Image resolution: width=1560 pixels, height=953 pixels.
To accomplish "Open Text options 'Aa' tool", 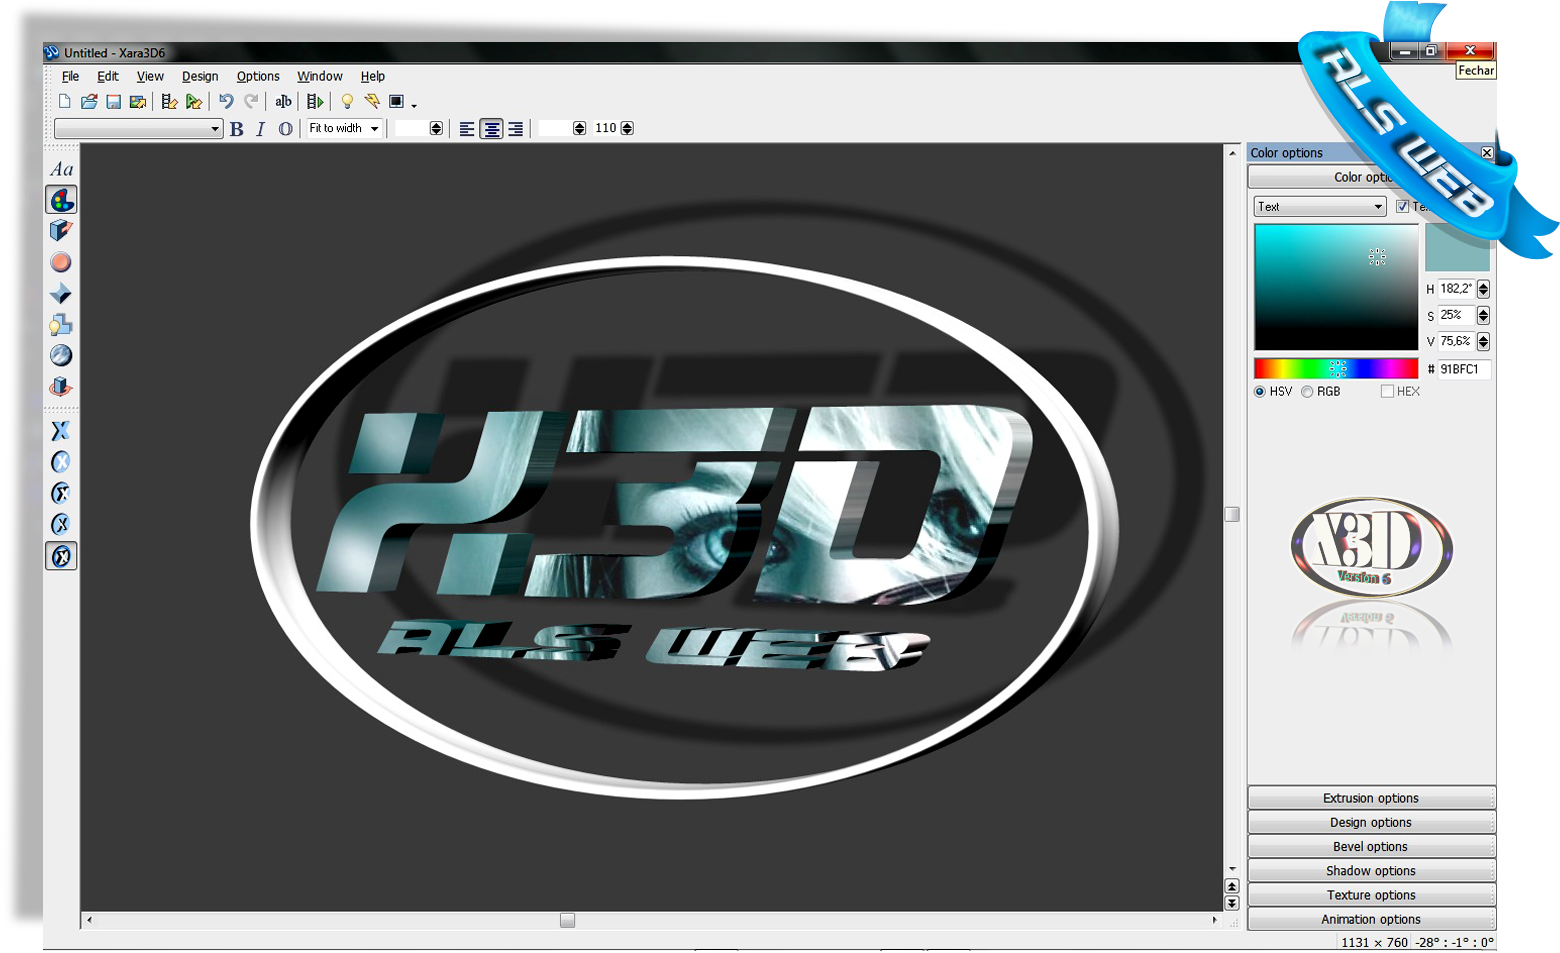I will click(61, 169).
